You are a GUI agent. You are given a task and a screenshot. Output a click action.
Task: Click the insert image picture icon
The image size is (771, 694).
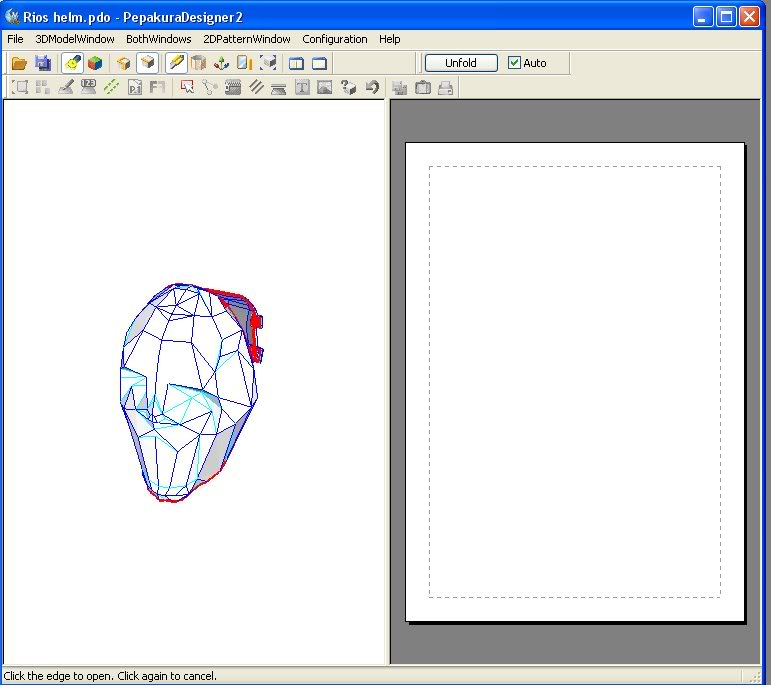pyautogui.click(x=325, y=88)
